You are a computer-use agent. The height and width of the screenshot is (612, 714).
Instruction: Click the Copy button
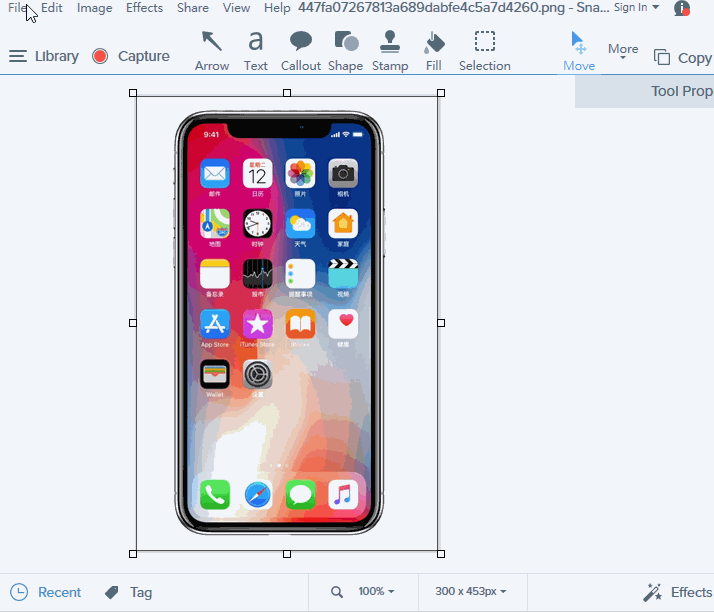click(683, 58)
